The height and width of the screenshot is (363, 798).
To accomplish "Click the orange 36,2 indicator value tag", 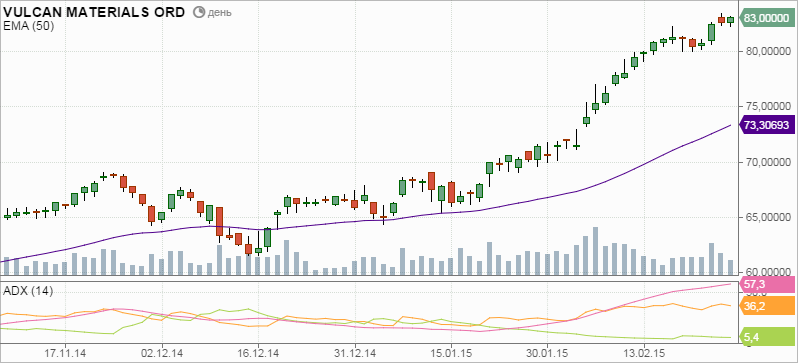I will tap(767, 306).
